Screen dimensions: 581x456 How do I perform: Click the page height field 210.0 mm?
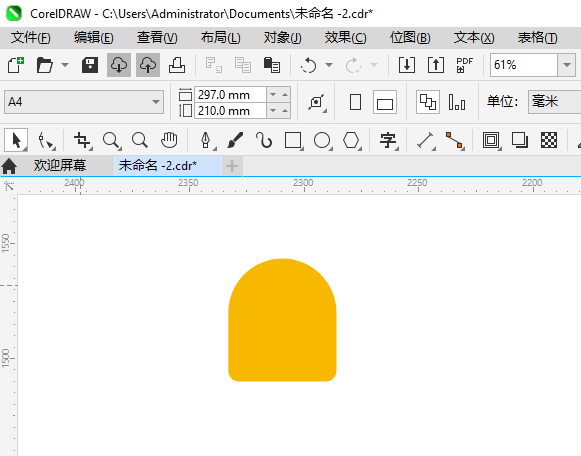coord(230,111)
